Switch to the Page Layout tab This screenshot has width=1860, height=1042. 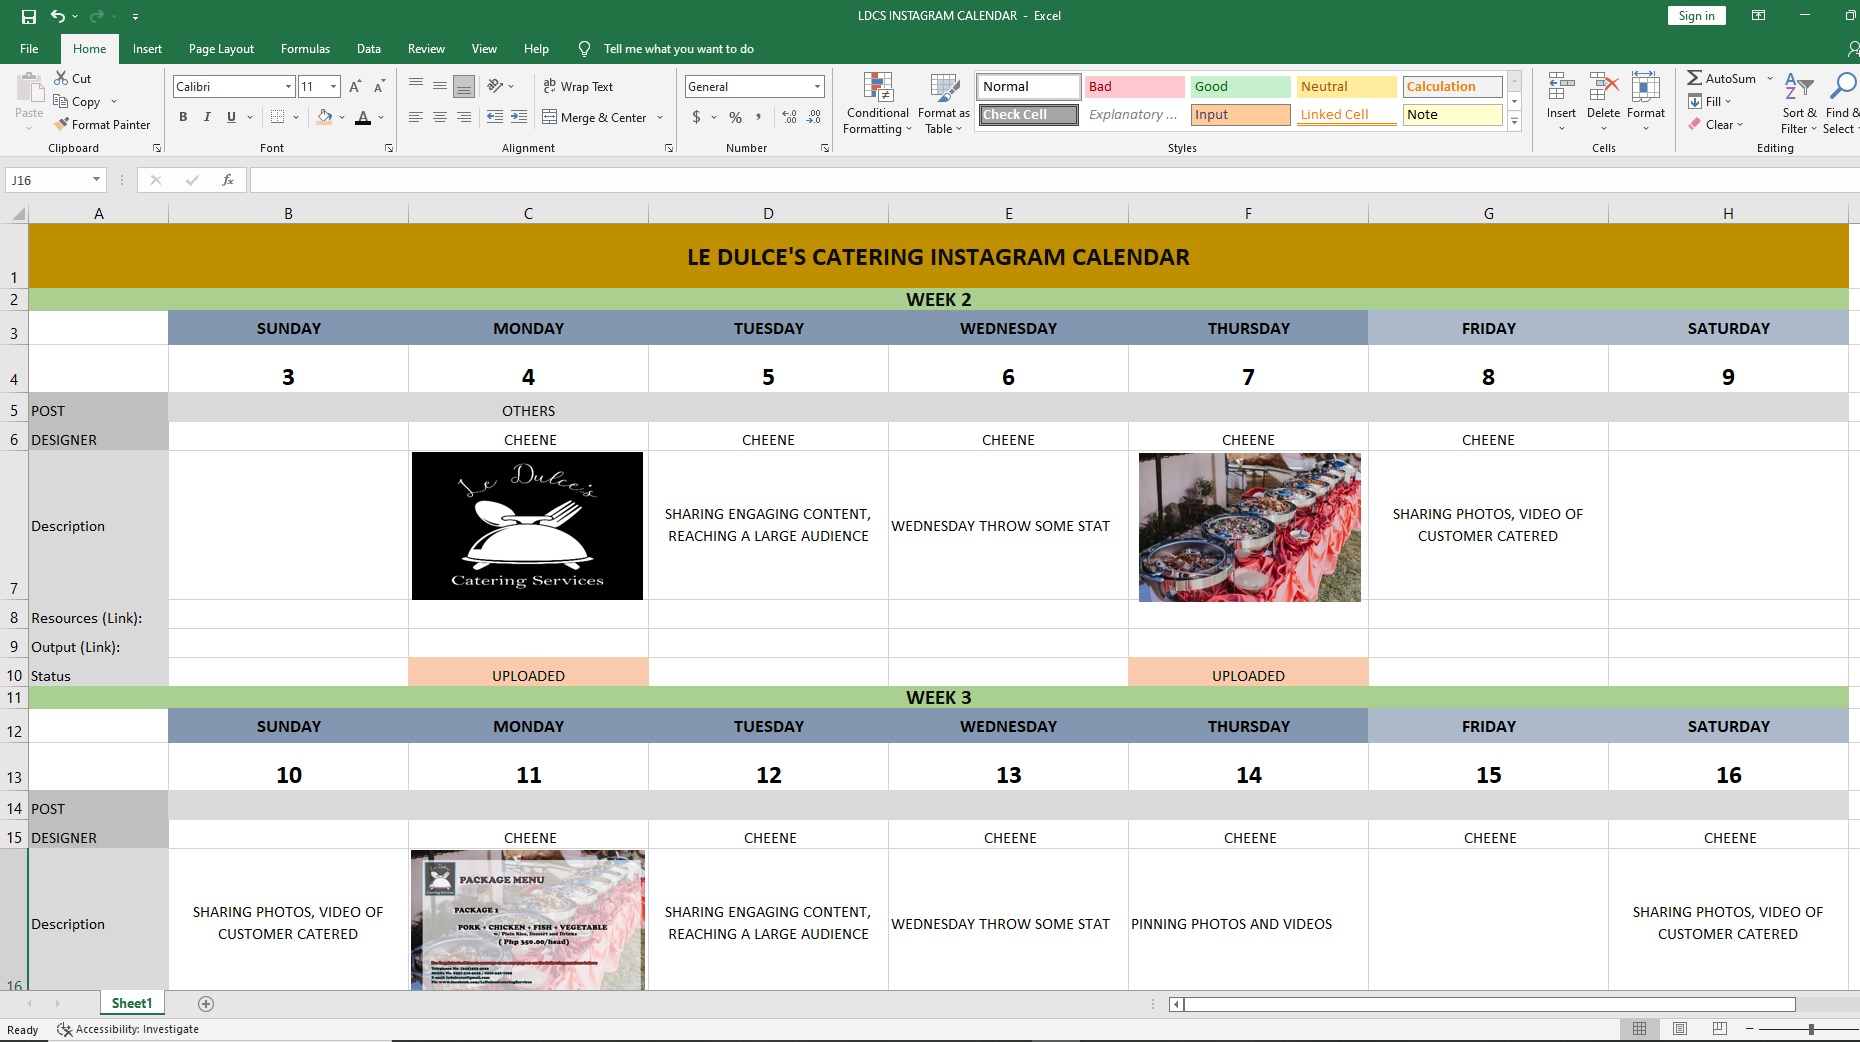[x=221, y=49]
